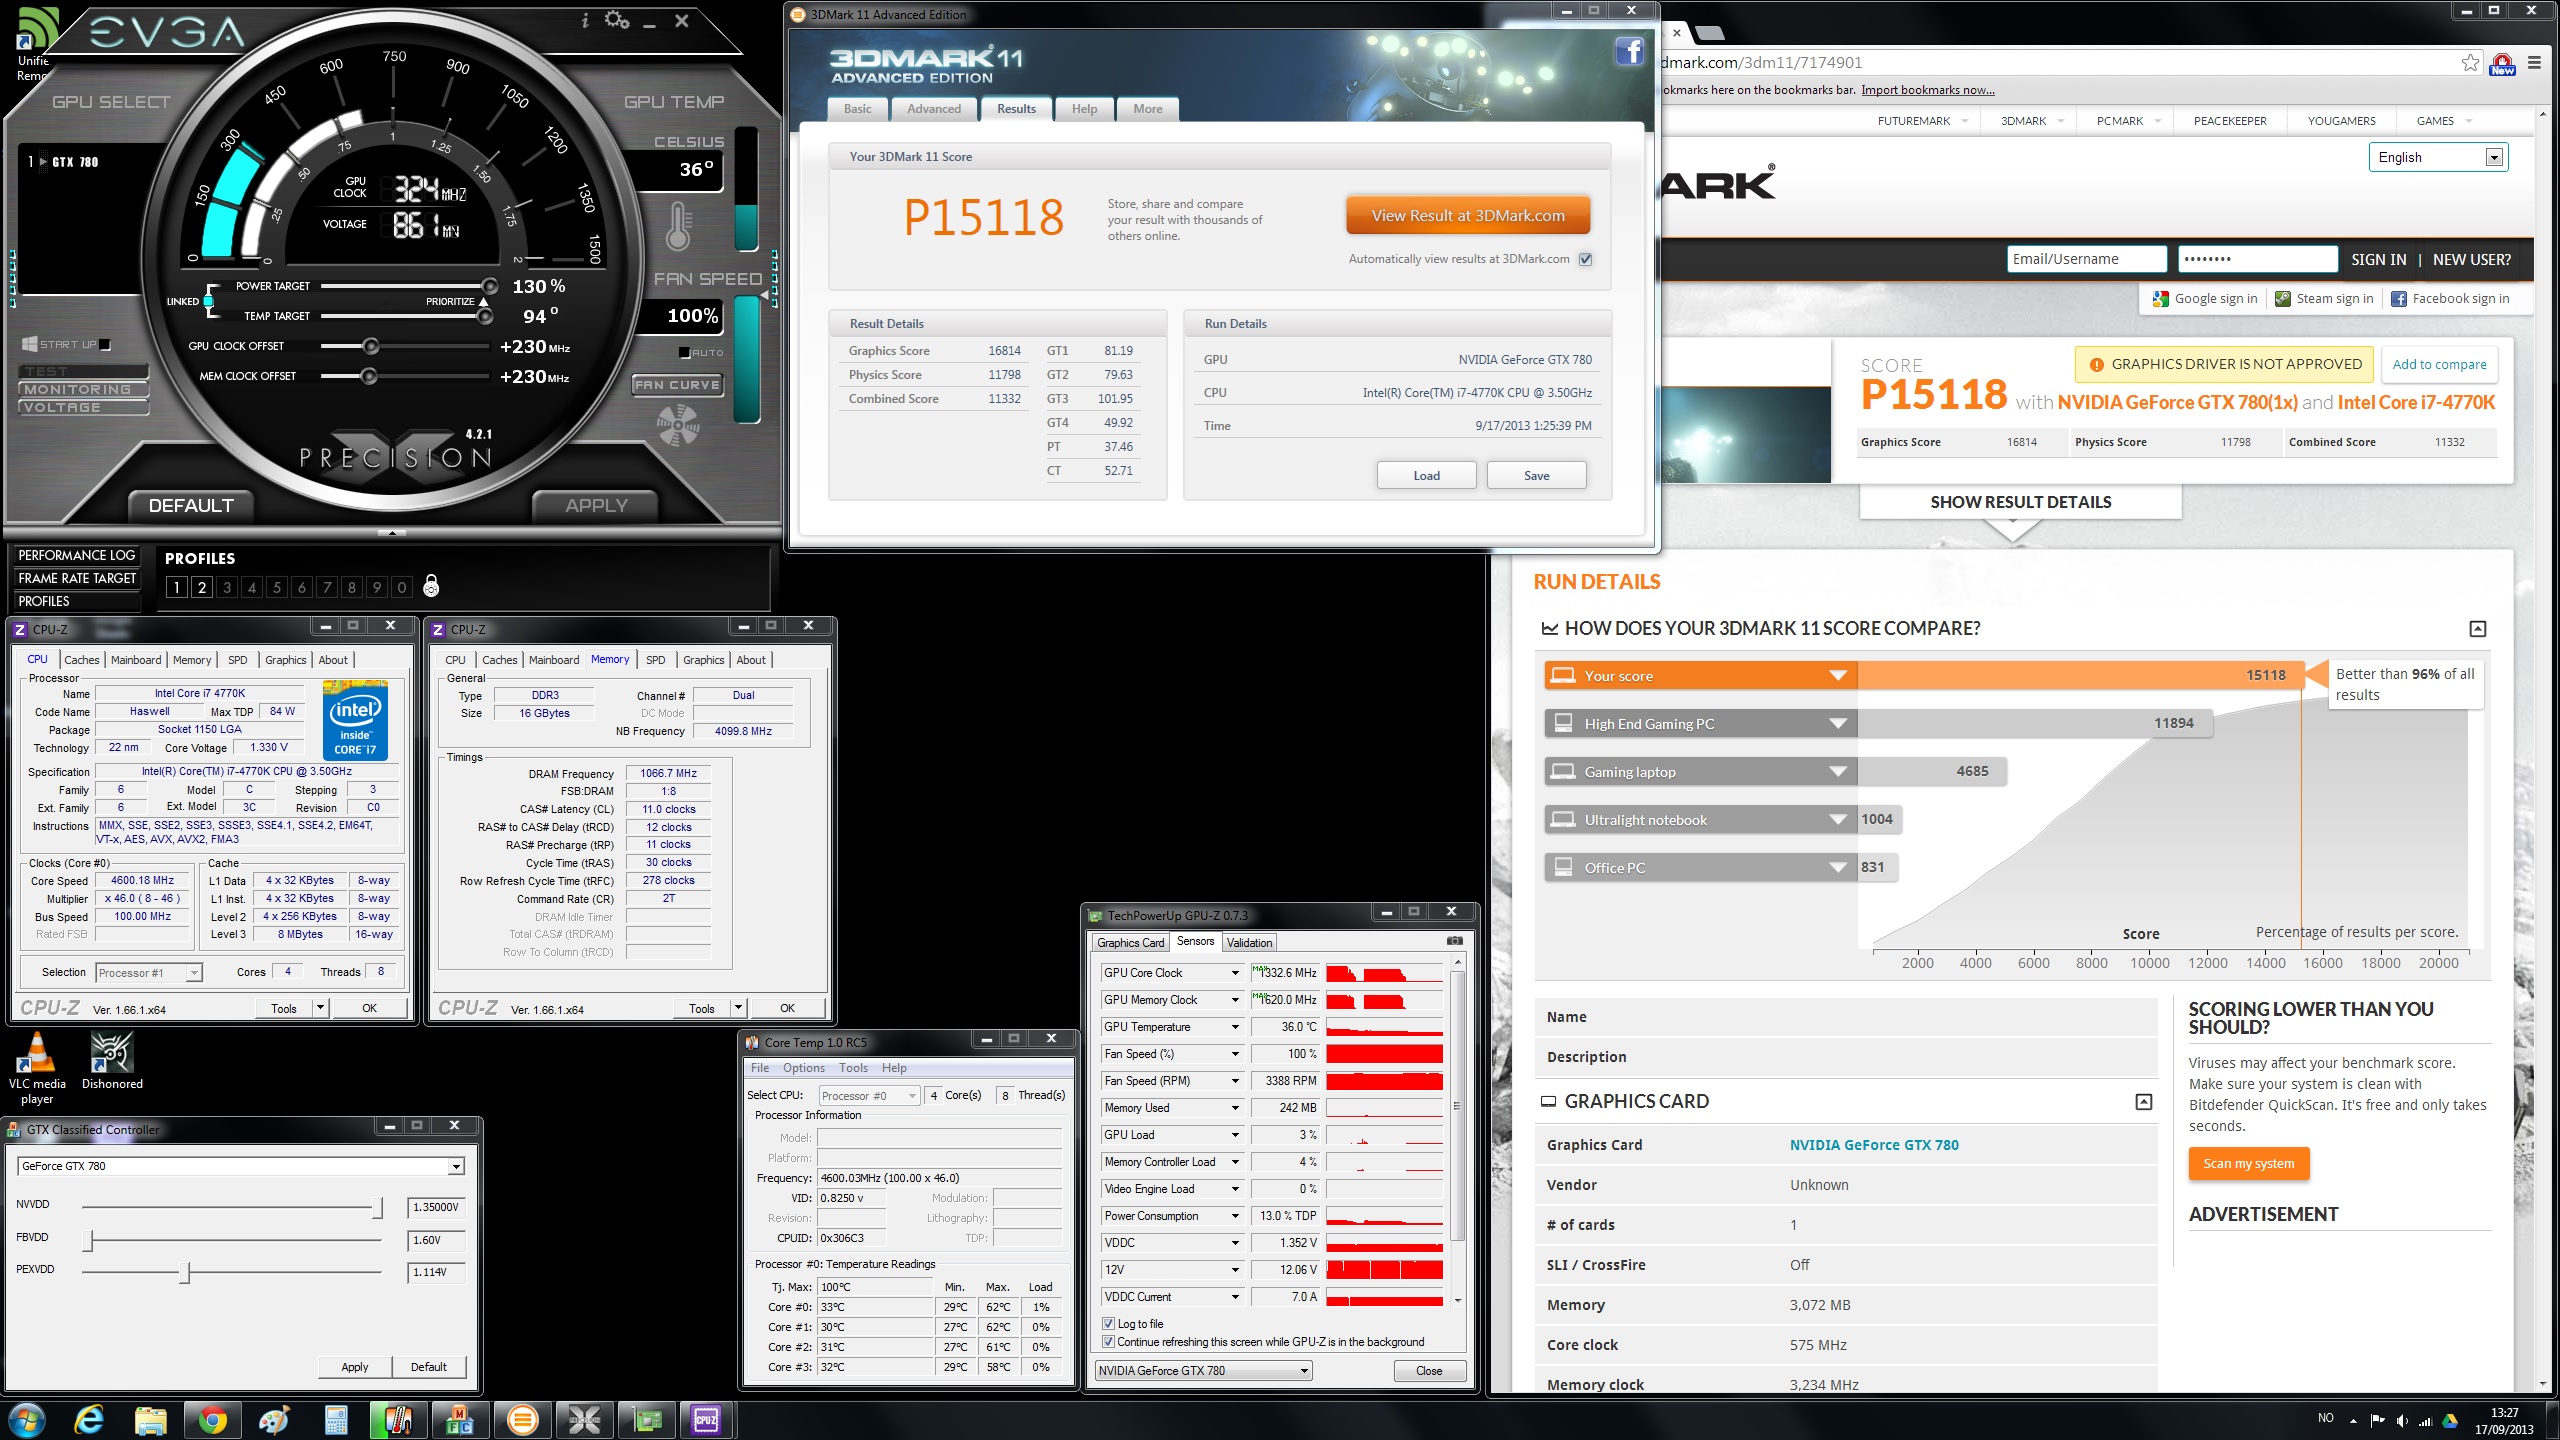Open GPU-Z Graphics Card tab

point(1130,943)
